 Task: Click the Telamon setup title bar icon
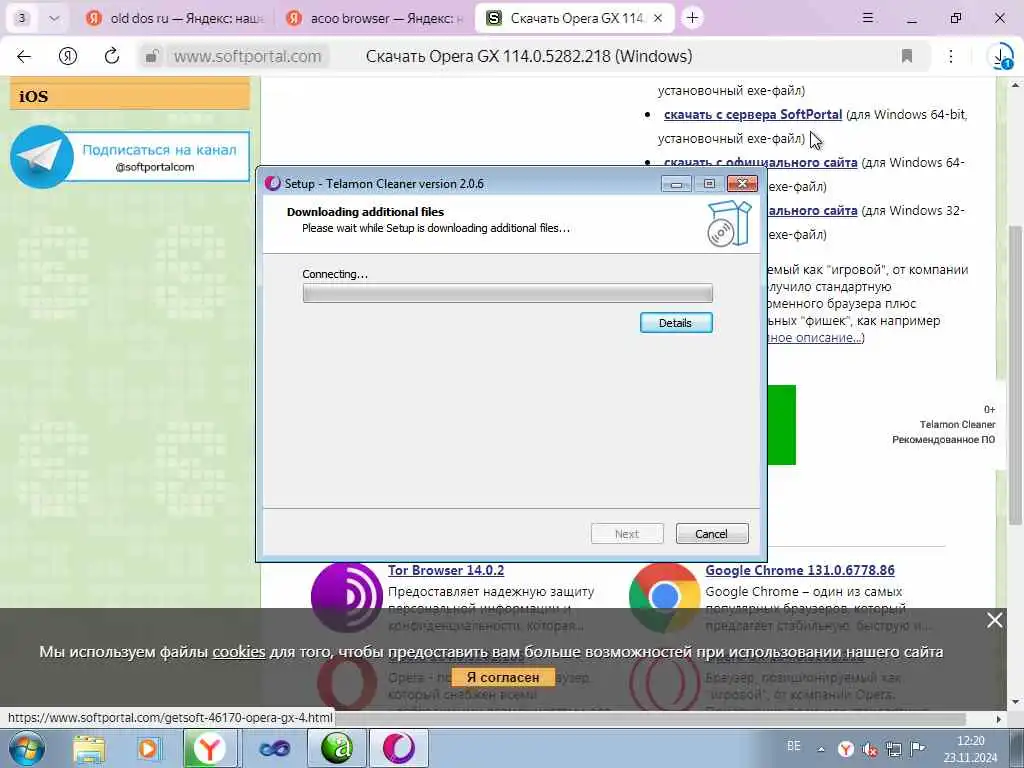coord(272,184)
